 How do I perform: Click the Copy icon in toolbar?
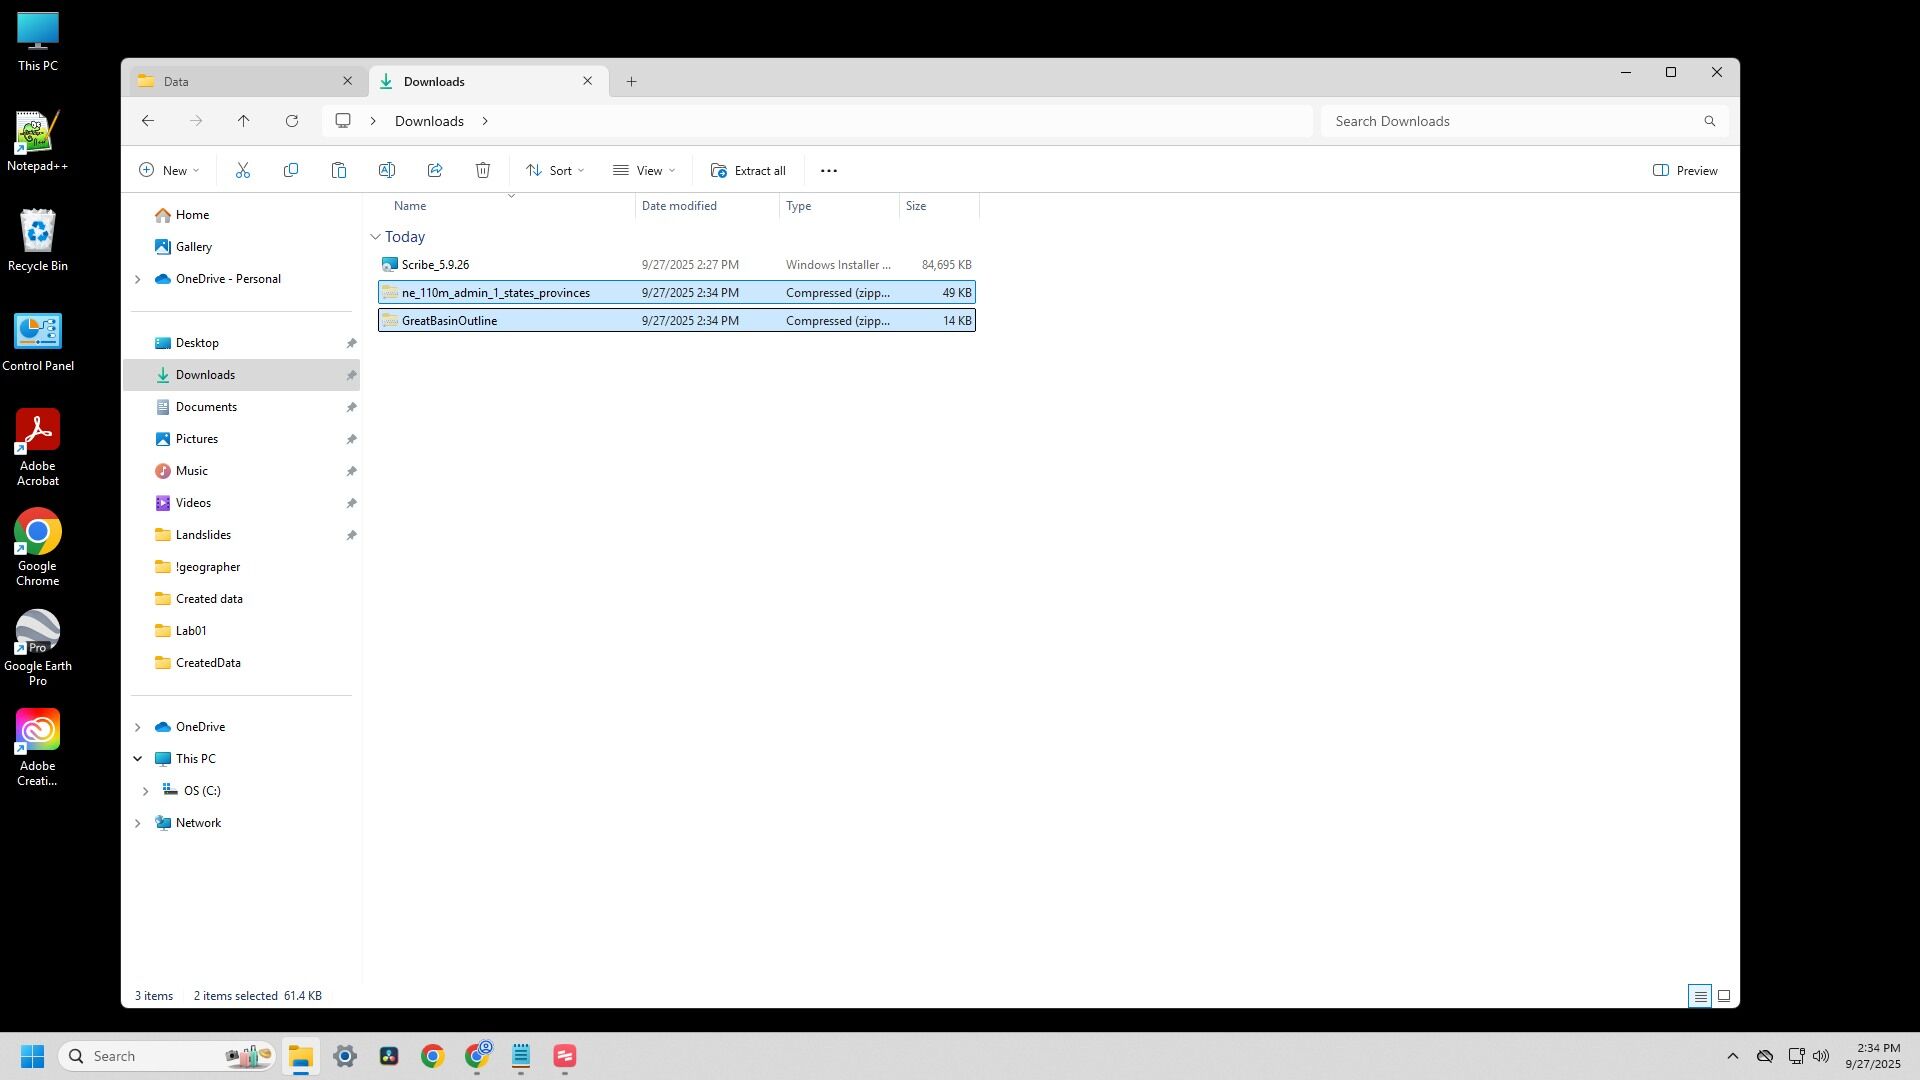[291, 171]
